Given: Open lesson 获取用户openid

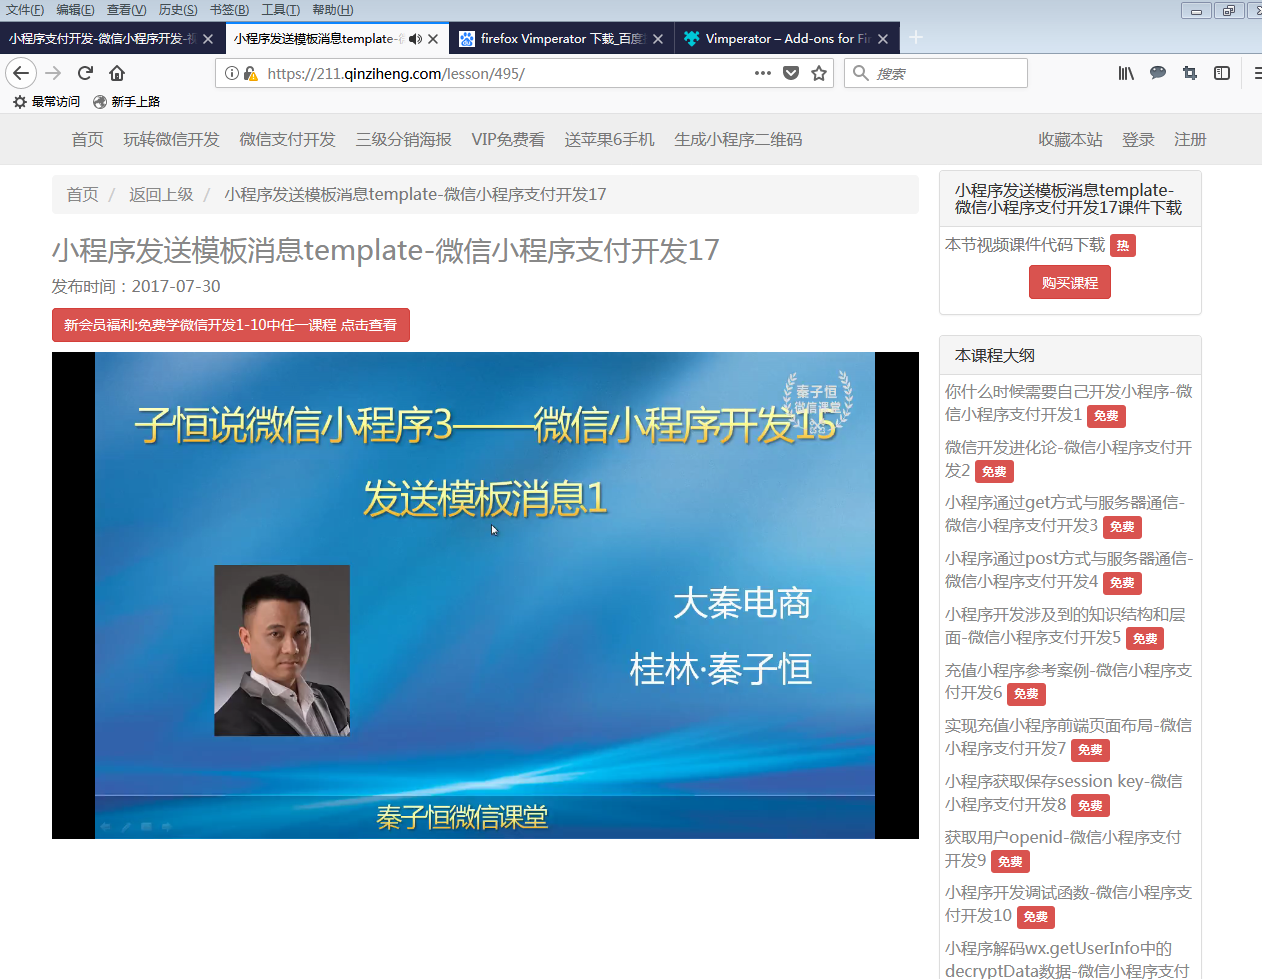Looking at the screenshot, I should point(1063,848).
